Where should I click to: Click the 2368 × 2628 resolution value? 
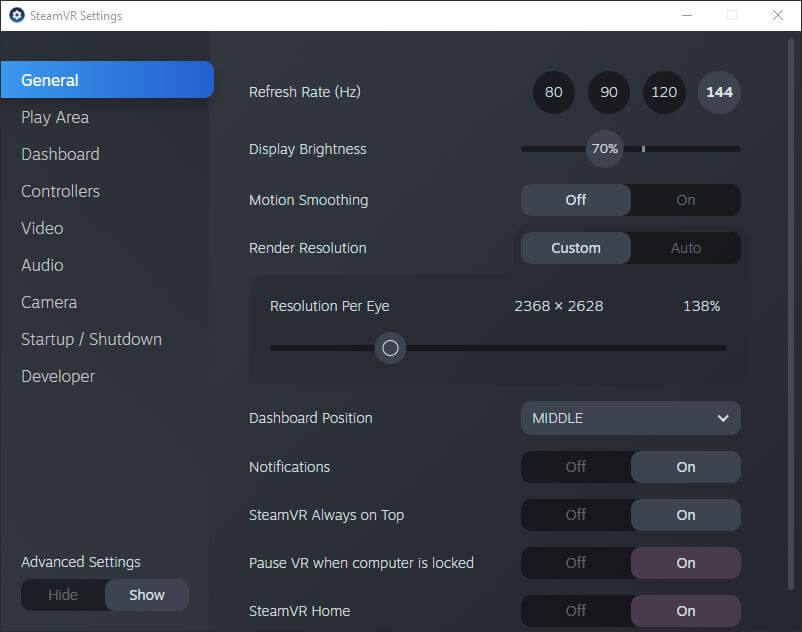[x=559, y=306]
